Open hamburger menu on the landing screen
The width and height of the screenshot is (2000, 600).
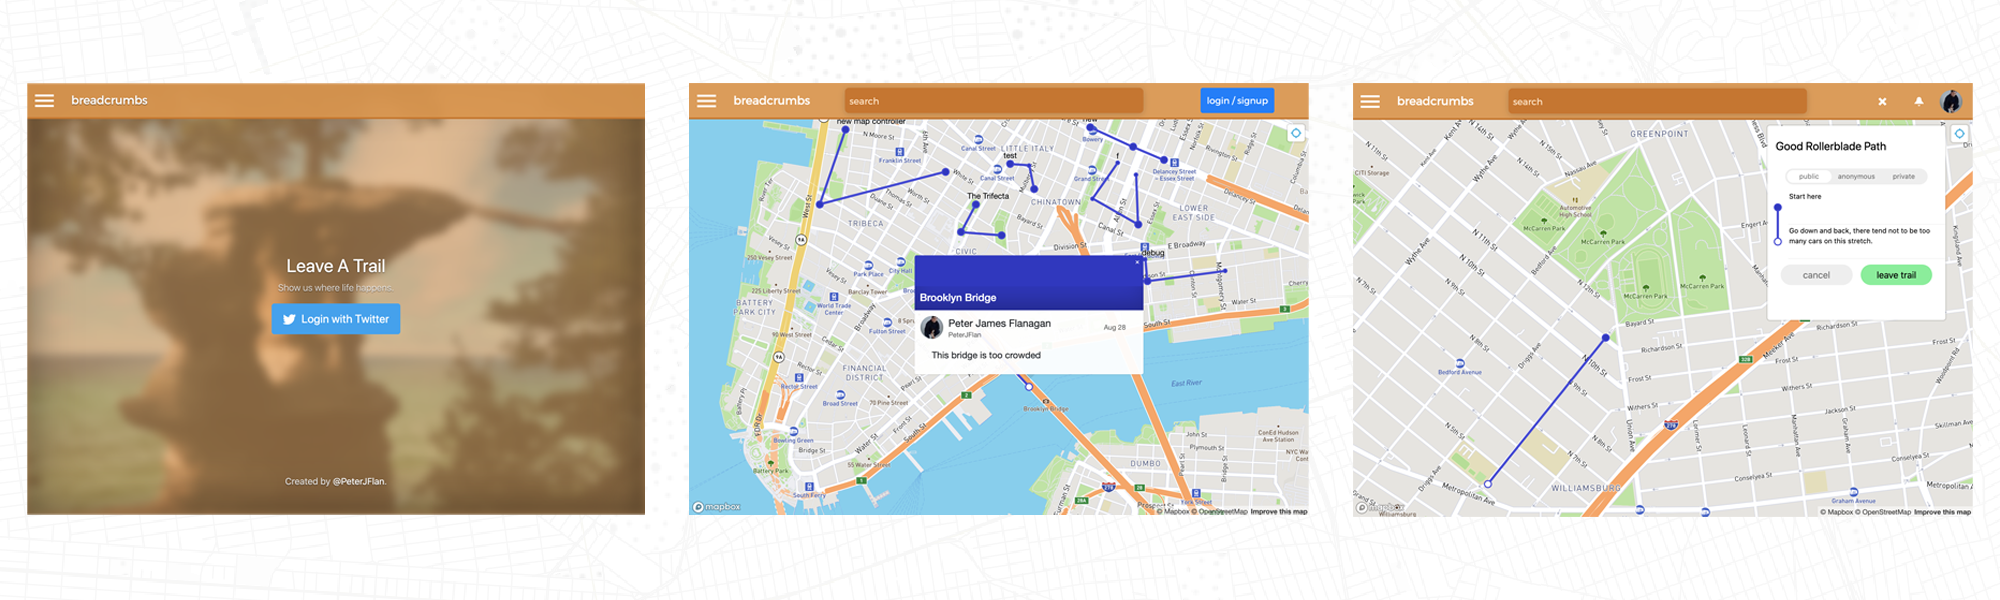click(x=44, y=100)
